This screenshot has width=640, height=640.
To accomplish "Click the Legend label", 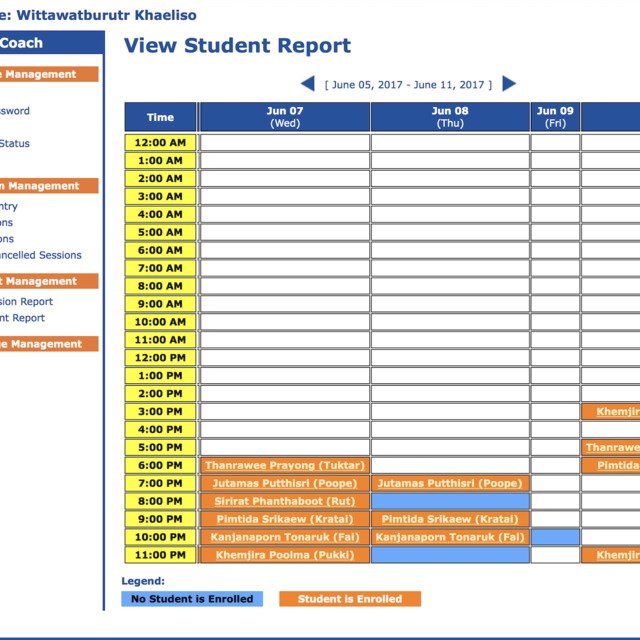I will [x=143, y=581].
